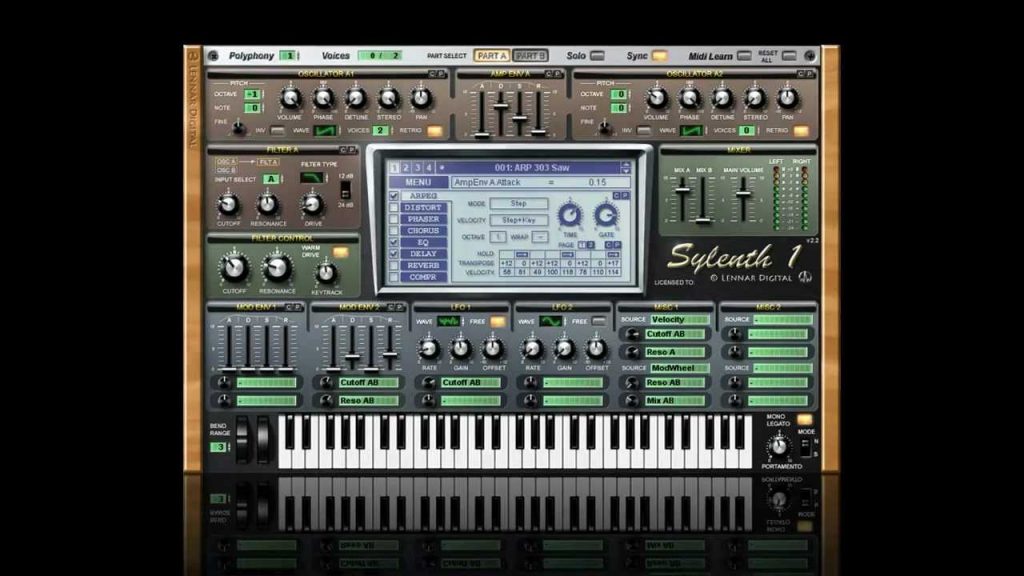Toggle the Solo switch

[597, 56]
